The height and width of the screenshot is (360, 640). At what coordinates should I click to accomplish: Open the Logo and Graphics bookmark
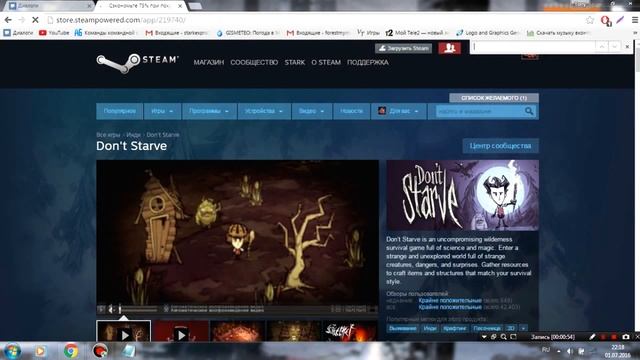[x=488, y=33]
